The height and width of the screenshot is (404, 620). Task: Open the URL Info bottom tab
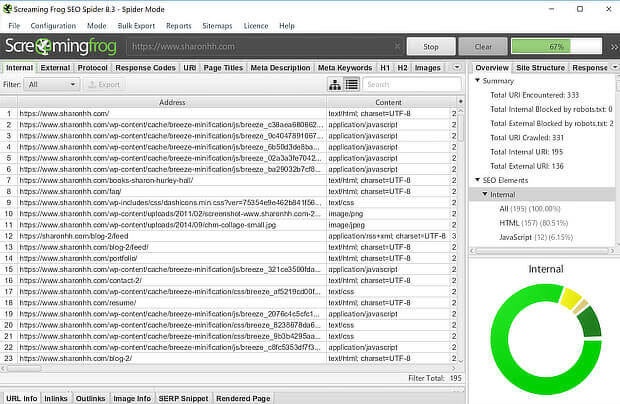(x=22, y=398)
